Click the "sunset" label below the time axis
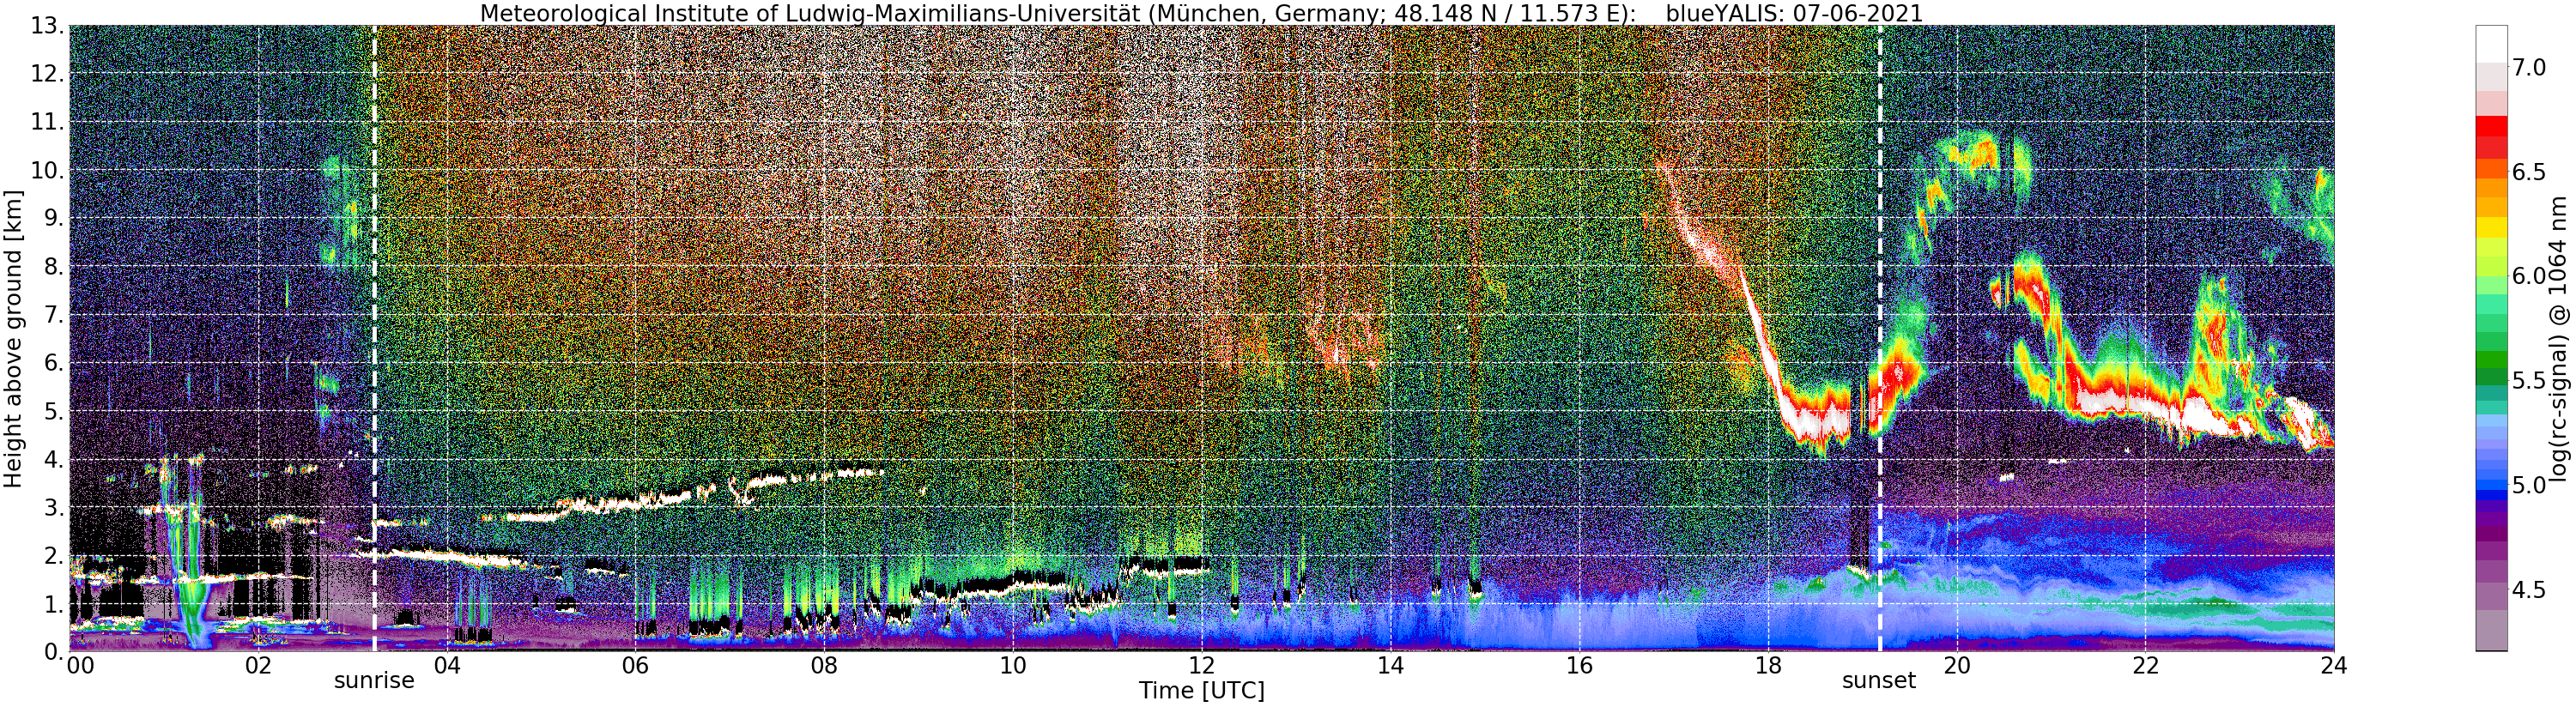Screen dimensions: 2576x707 (x=1879, y=681)
